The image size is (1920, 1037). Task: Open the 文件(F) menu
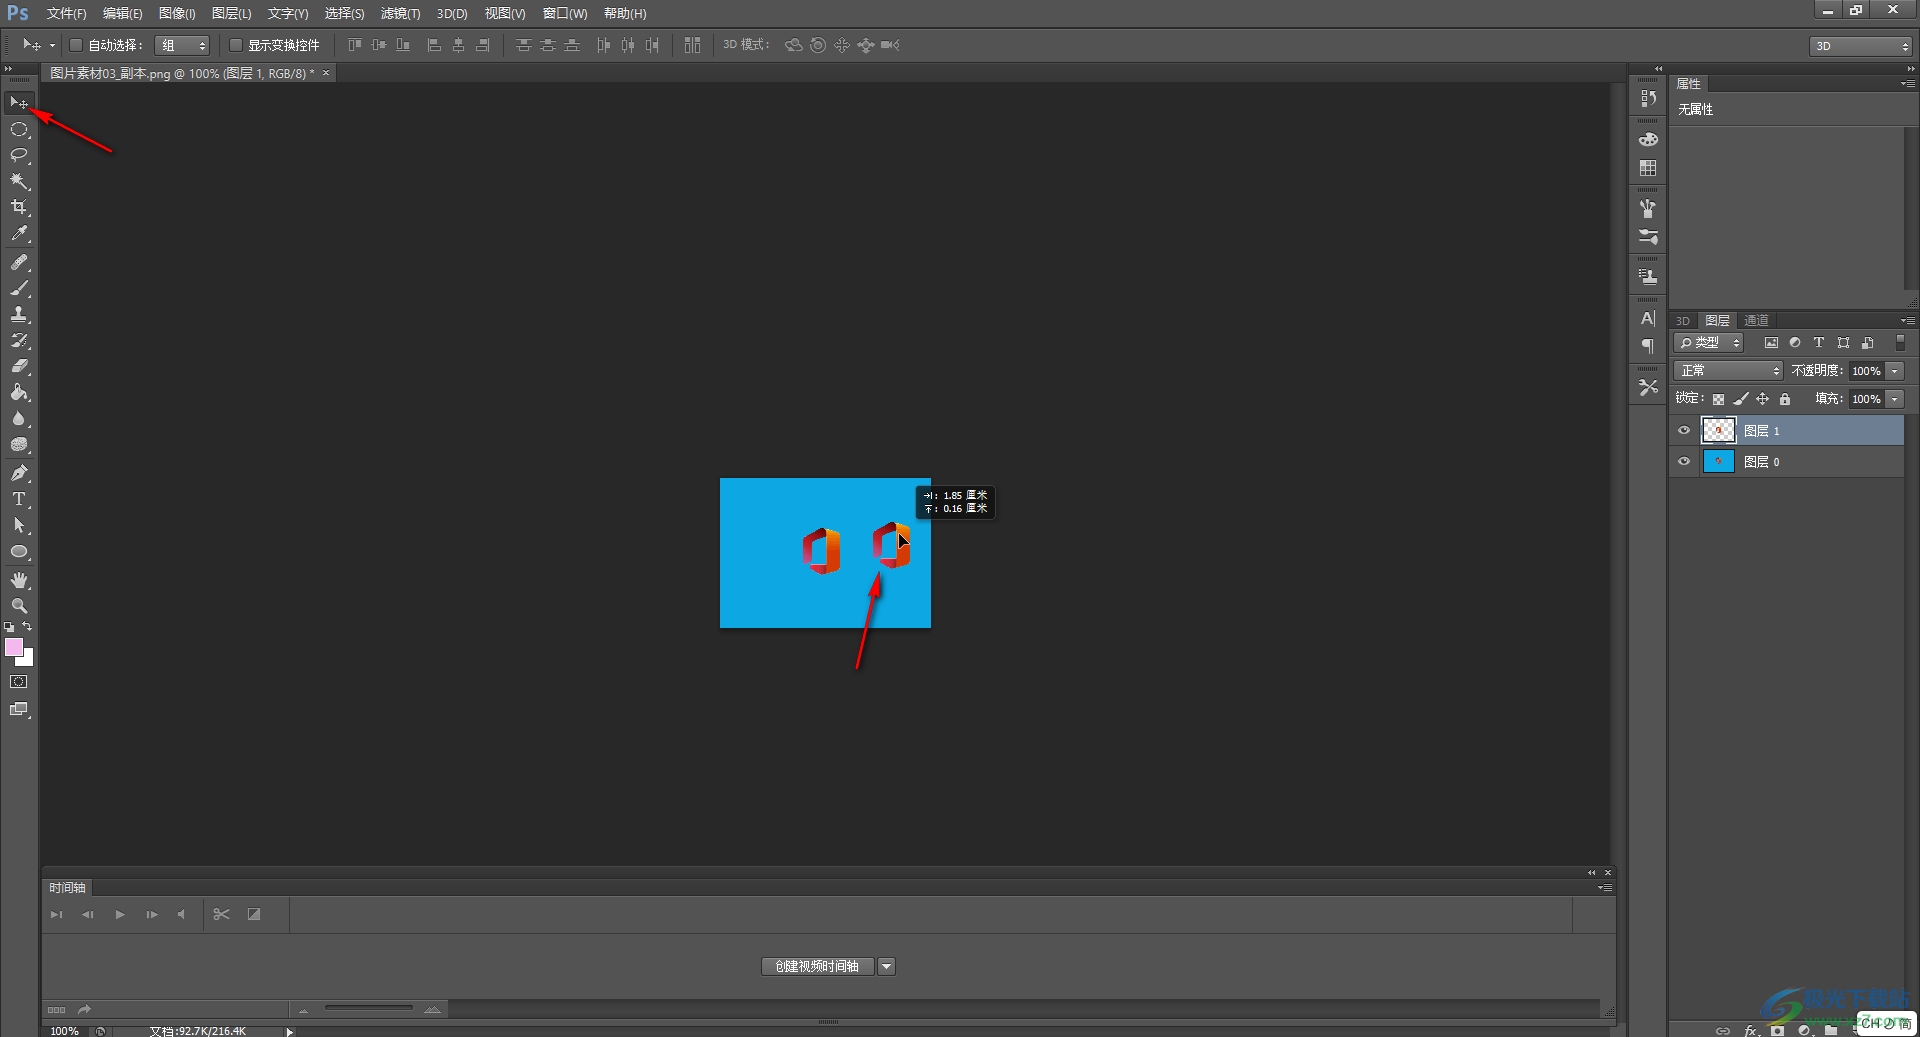(66, 13)
